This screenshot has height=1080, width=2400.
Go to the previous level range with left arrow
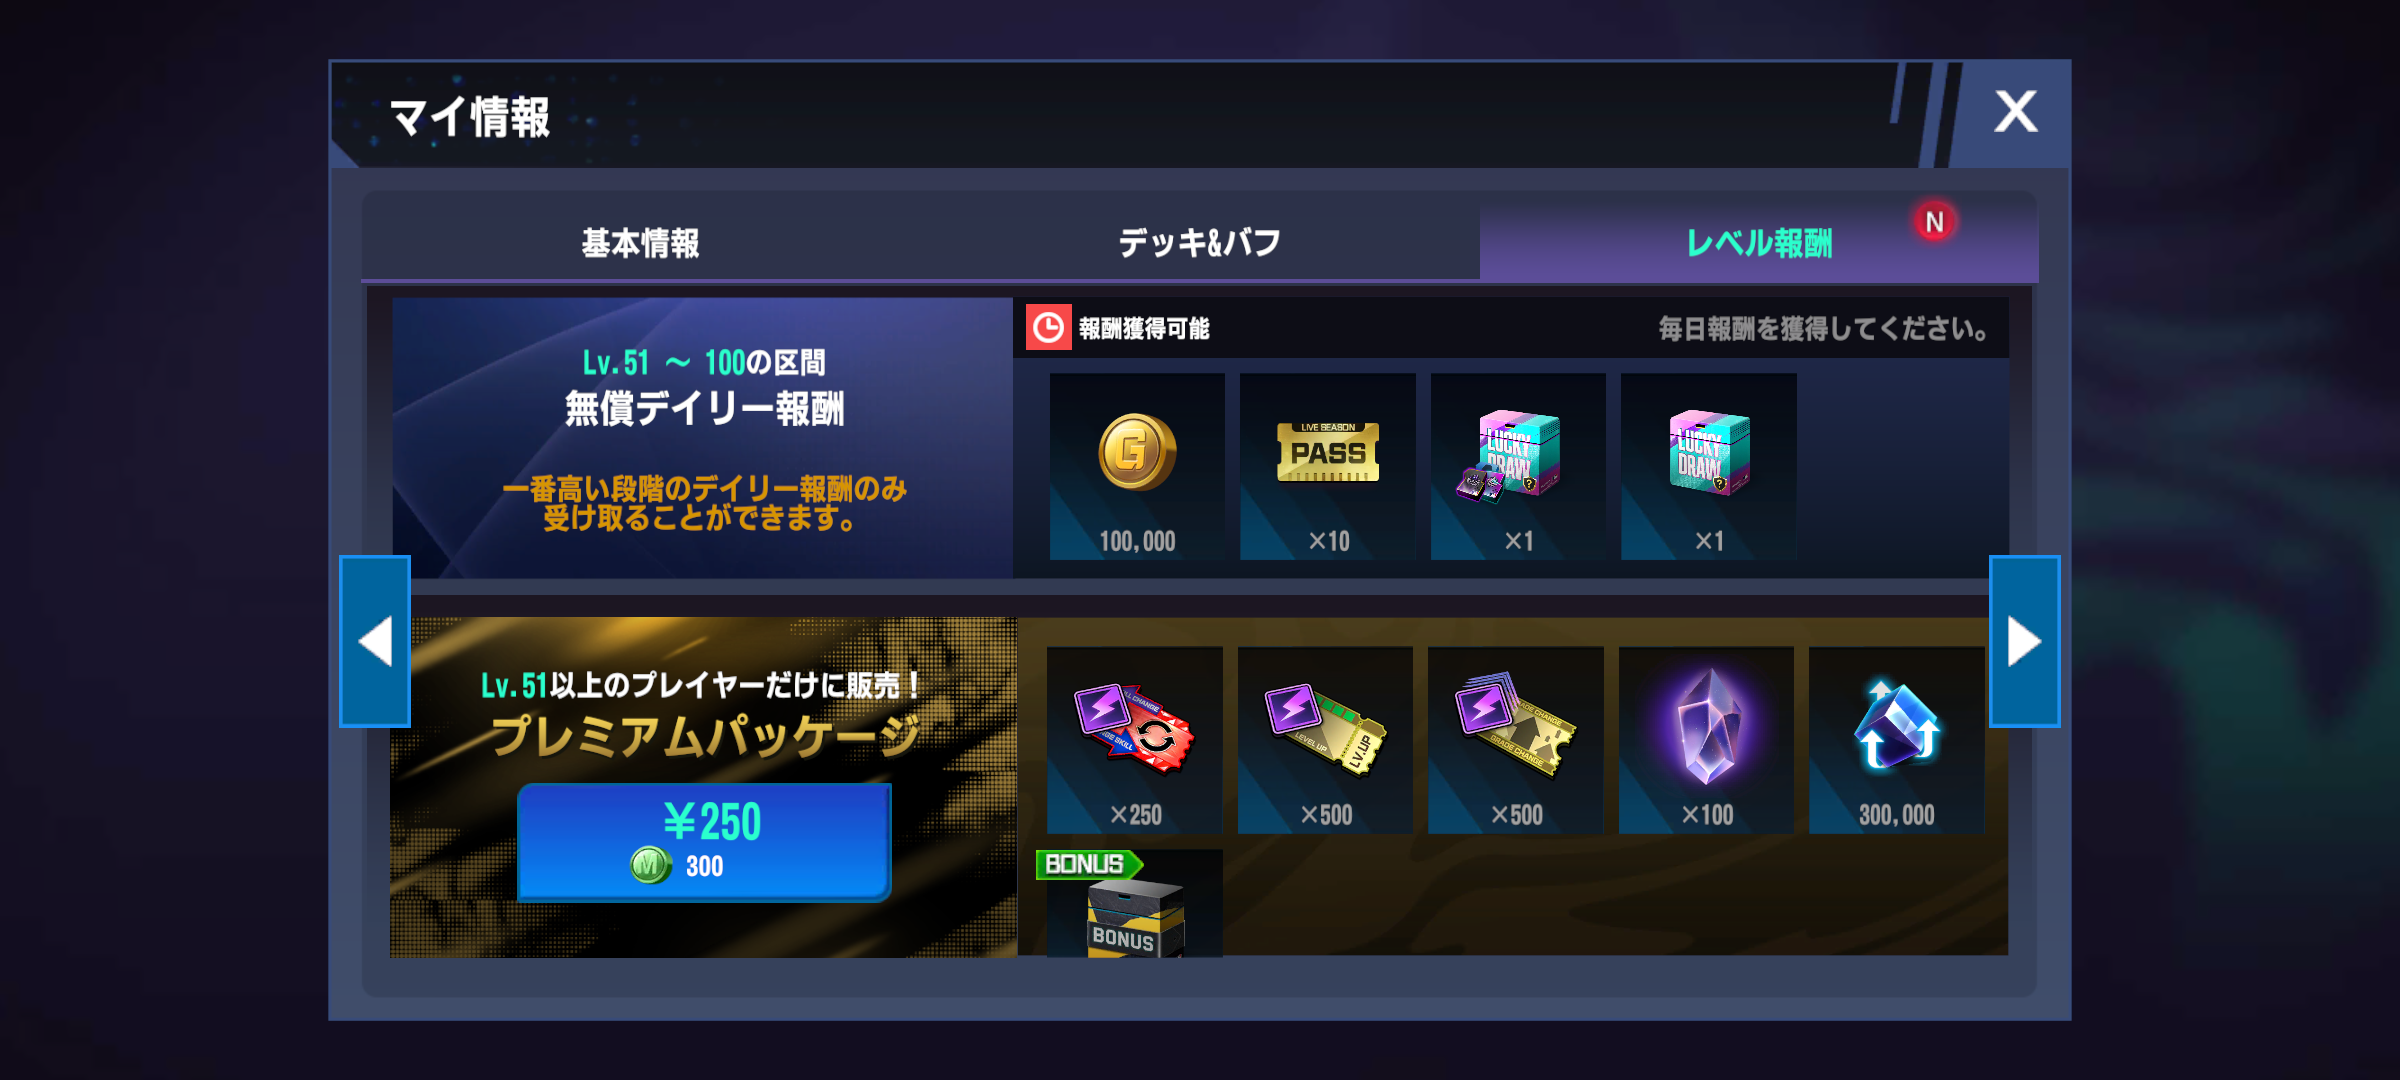tap(375, 641)
